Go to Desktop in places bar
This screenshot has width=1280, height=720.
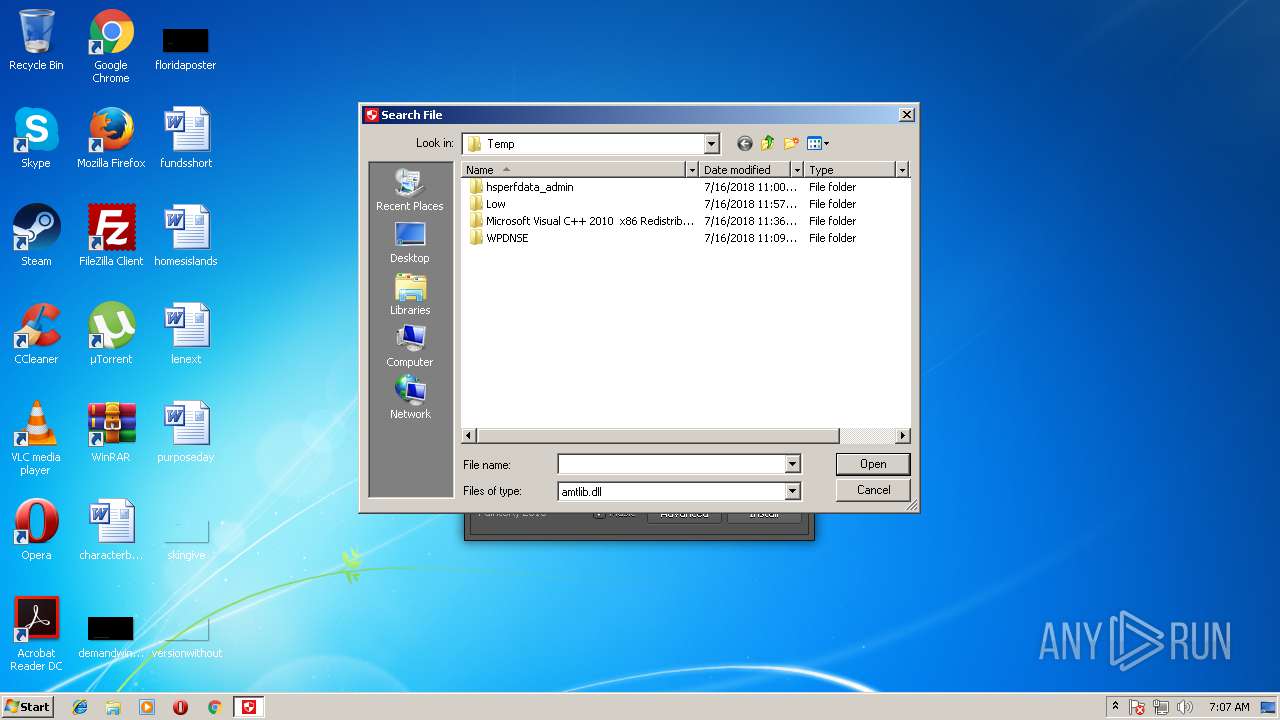pyautogui.click(x=410, y=242)
